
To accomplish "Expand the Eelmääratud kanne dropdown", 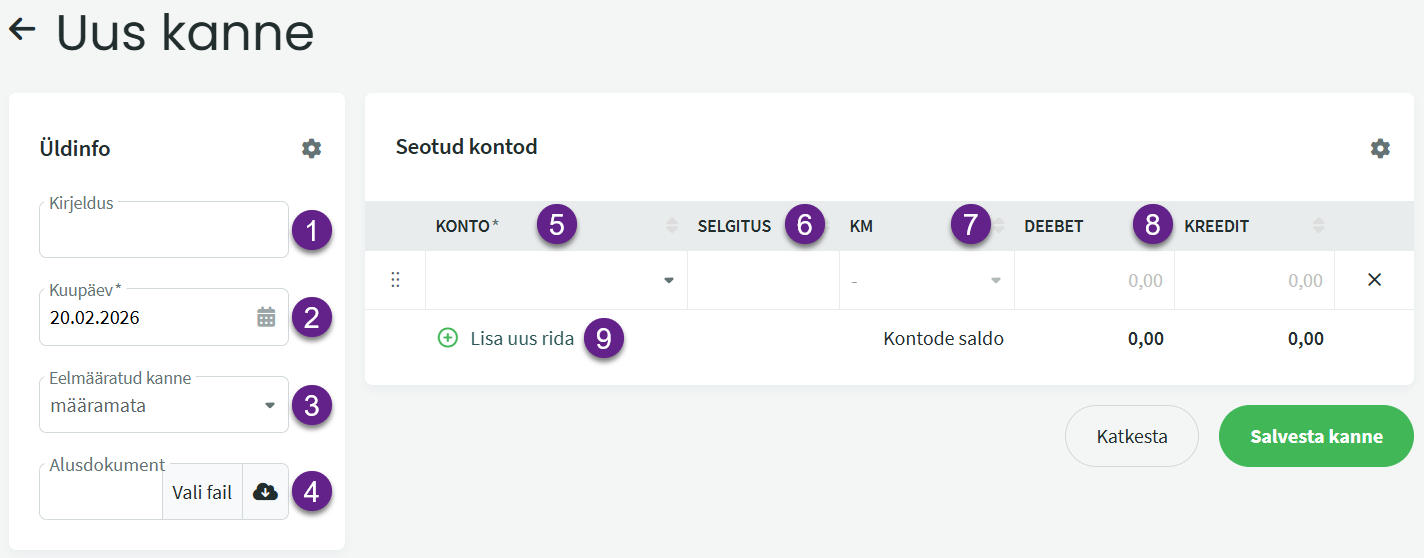I will coord(269,406).
